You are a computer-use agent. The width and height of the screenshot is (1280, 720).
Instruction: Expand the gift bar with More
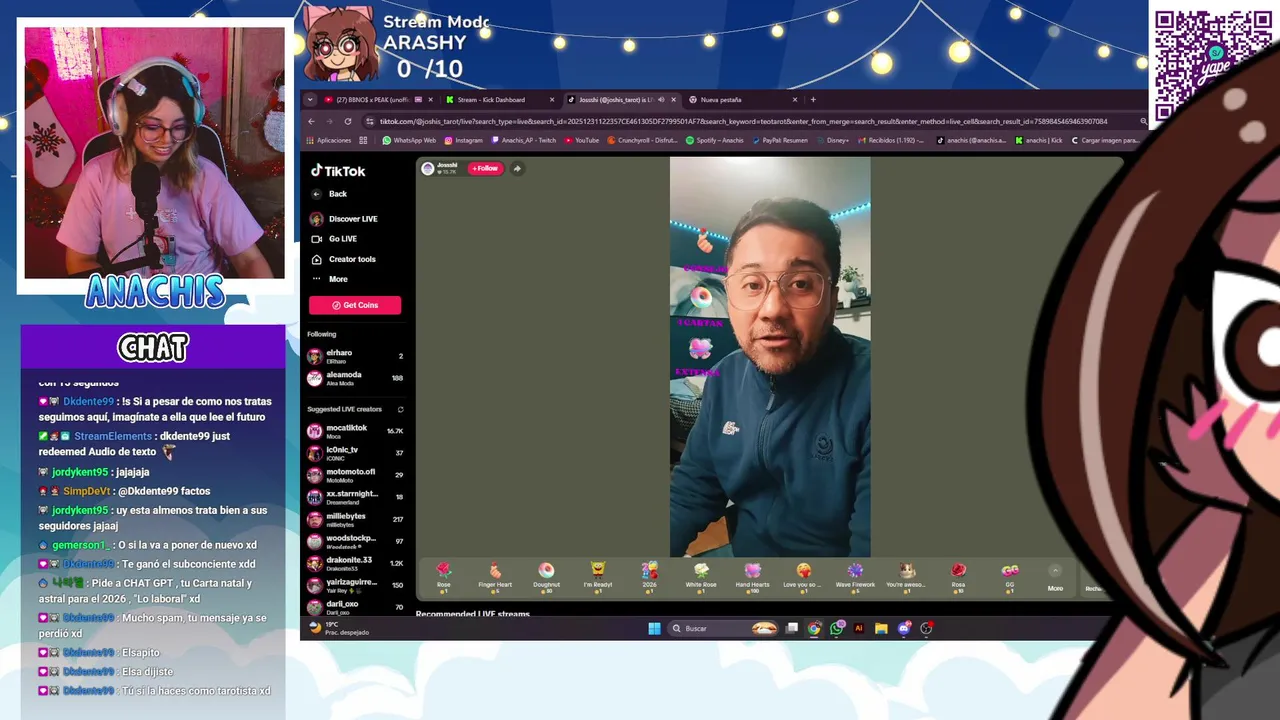pos(1055,578)
